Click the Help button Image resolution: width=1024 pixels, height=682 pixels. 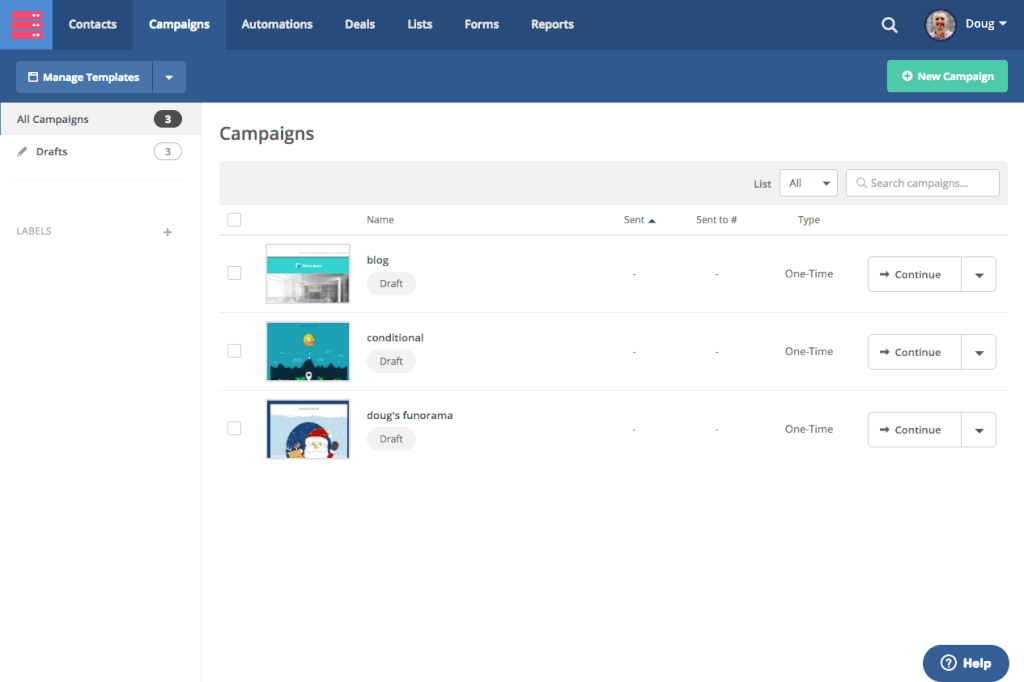click(965, 663)
